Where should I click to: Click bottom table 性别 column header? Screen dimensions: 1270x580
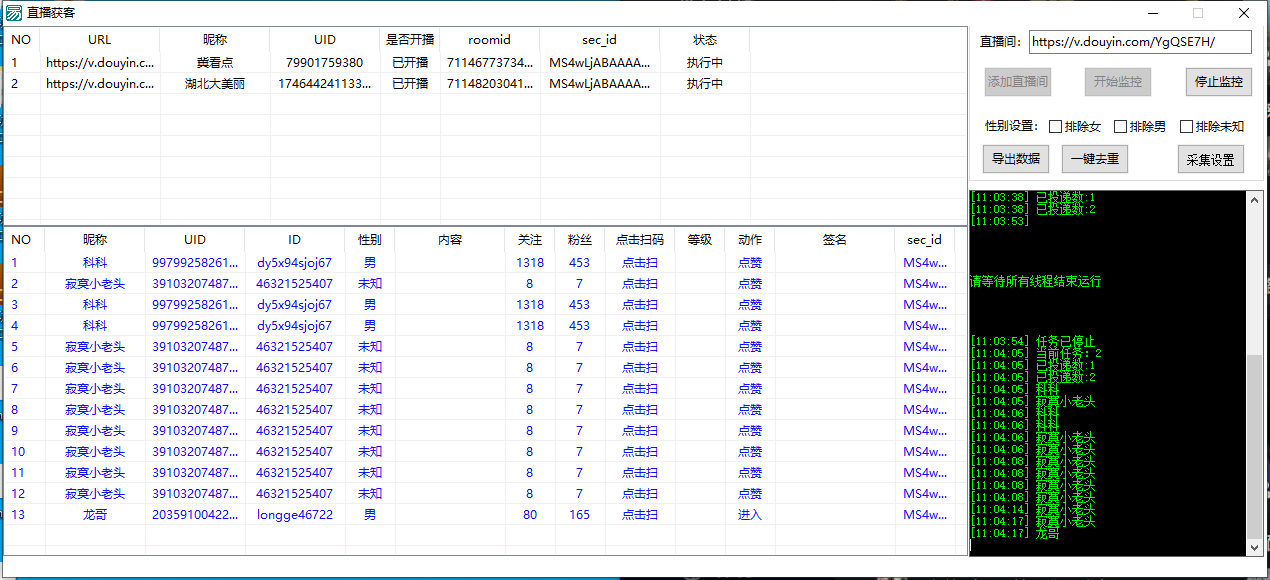tap(370, 240)
